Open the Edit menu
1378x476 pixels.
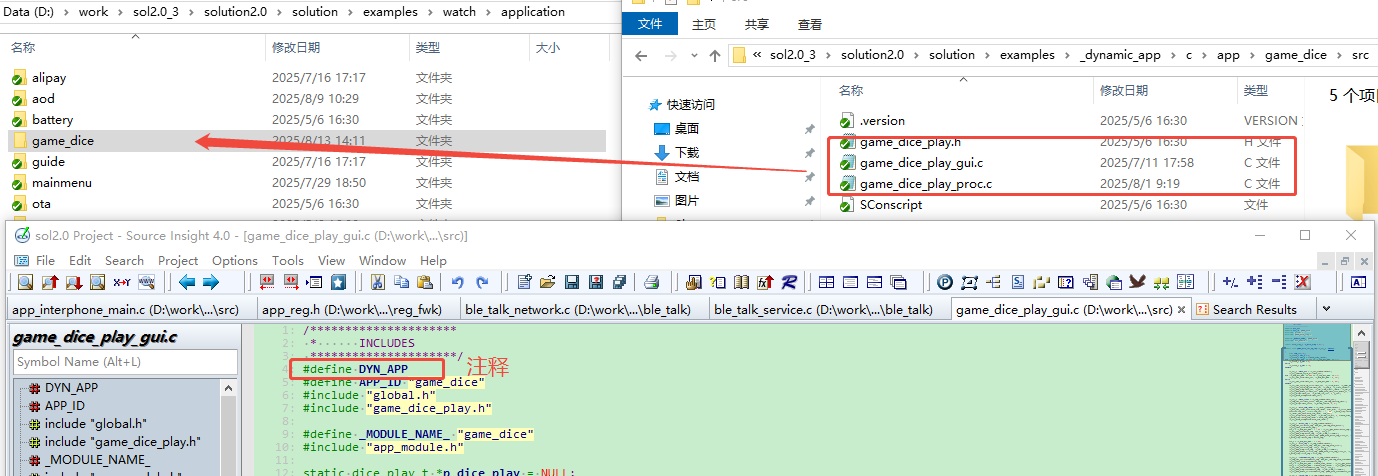[x=80, y=260]
